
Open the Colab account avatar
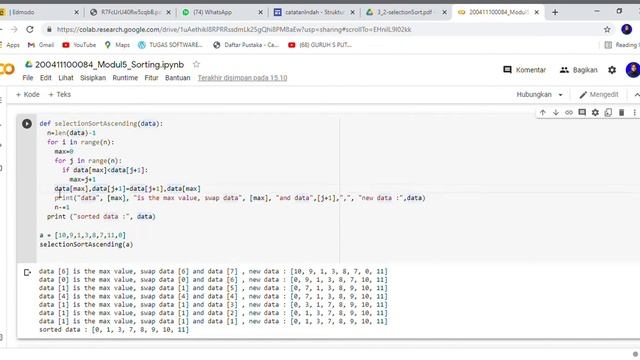pyautogui.click(x=633, y=70)
